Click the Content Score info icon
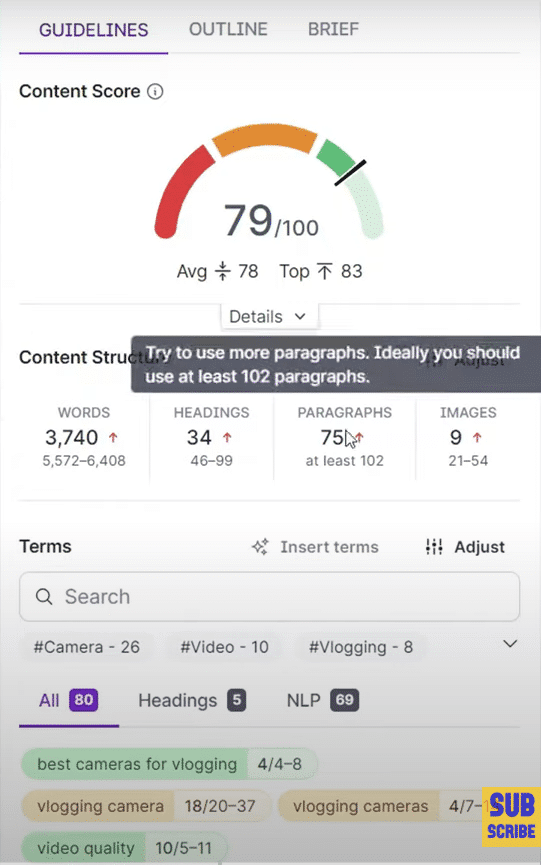Screen dimensions: 541x865 point(155,92)
